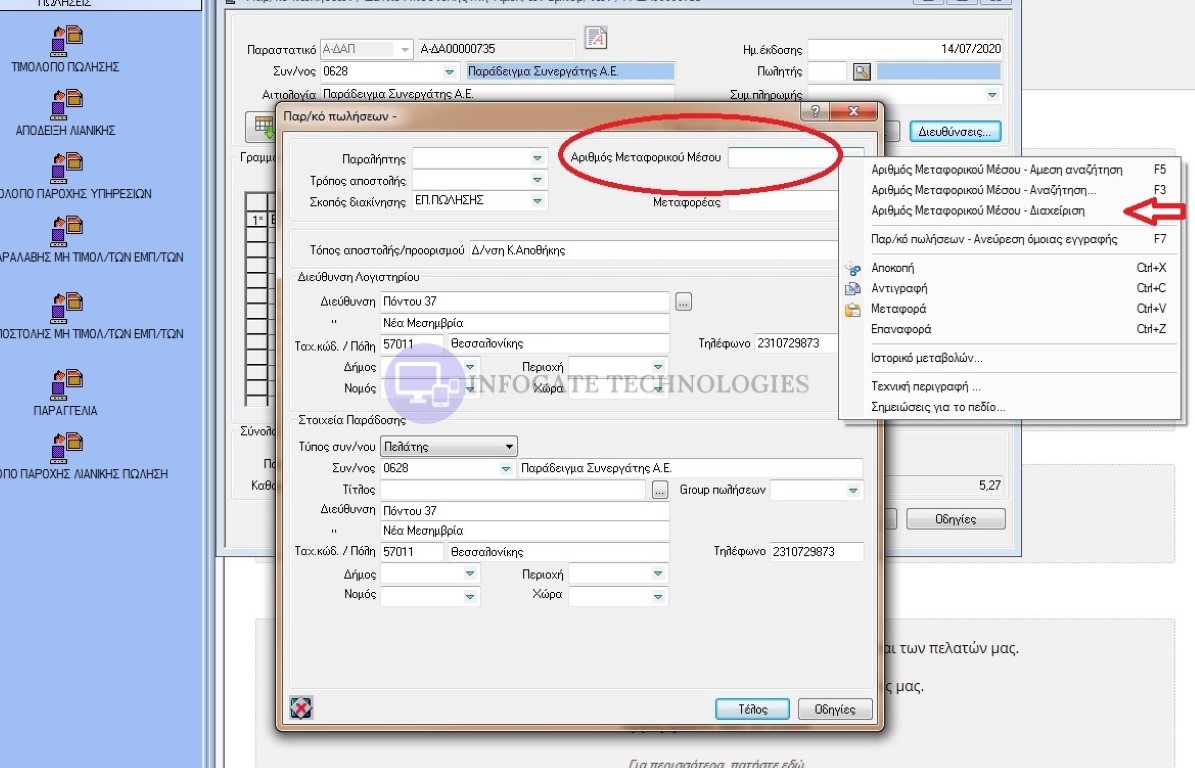The width and height of the screenshot is (1195, 768).
Task: Click the document icon next to A-ΔΑ00000735
Action: 596,39
